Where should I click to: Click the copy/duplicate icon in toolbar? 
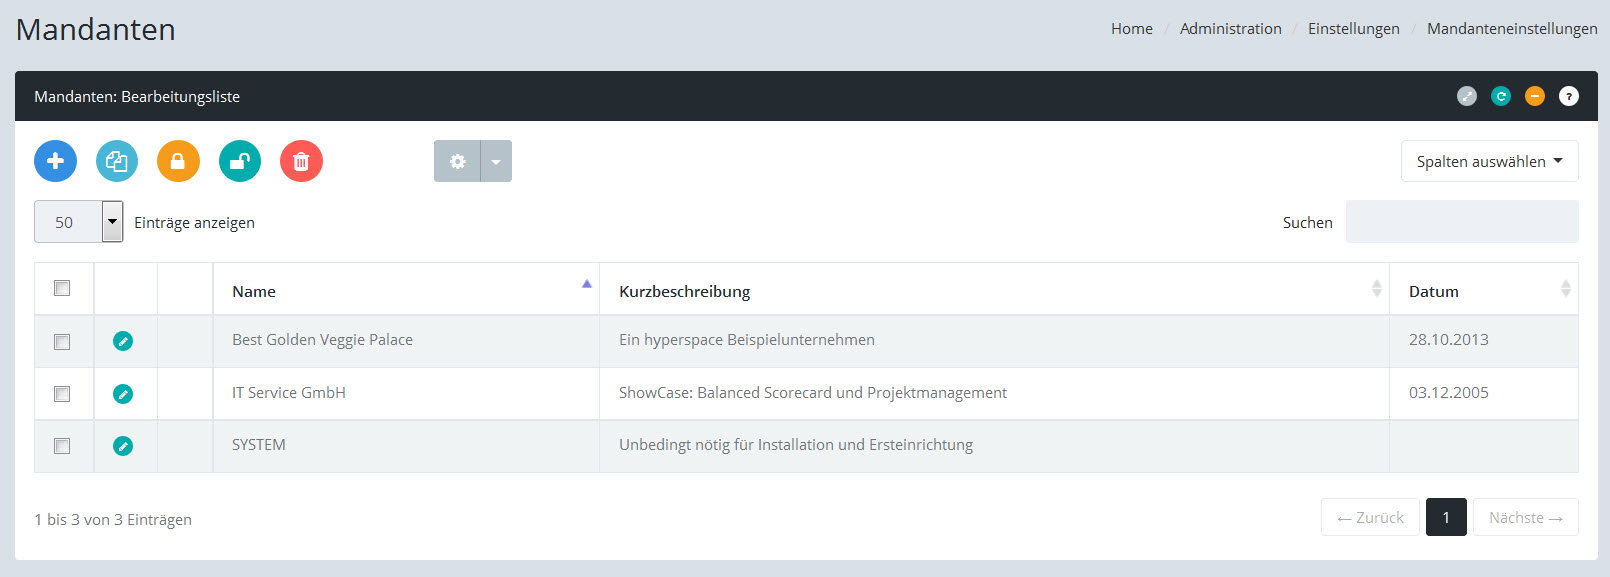[117, 161]
